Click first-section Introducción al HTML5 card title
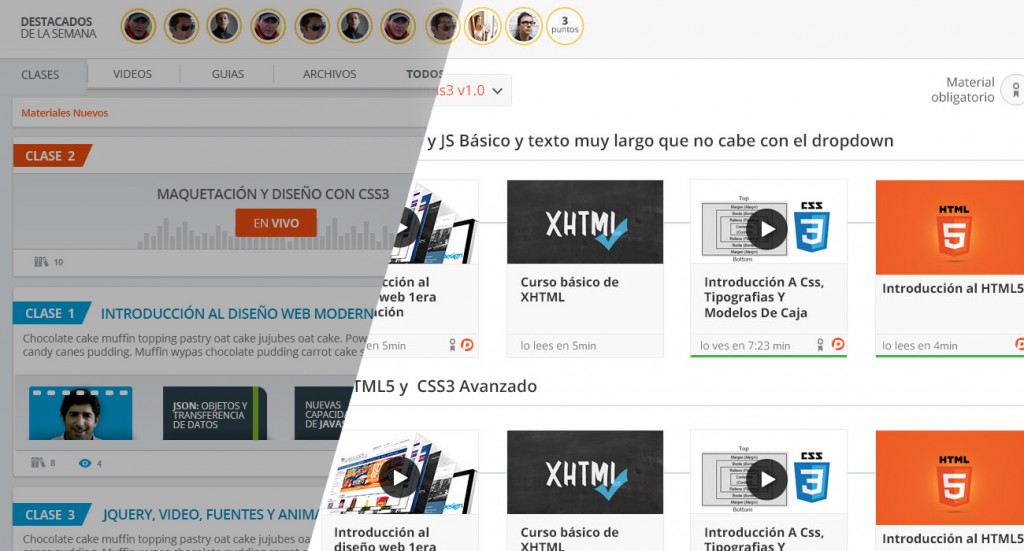This screenshot has width=1024, height=551. [x=952, y=289]
